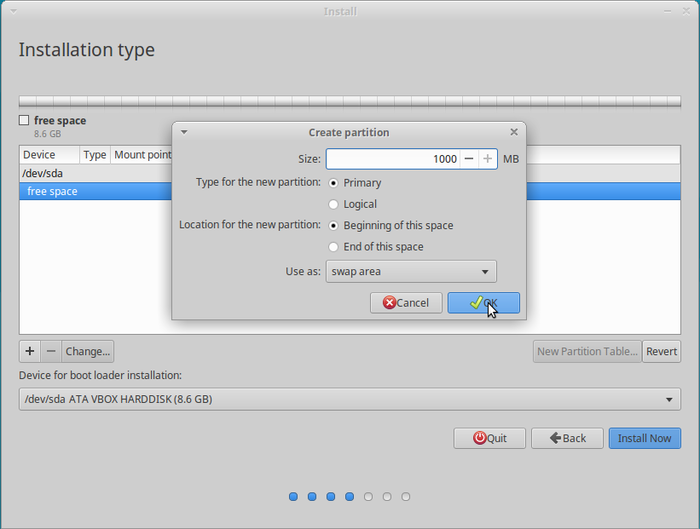The image size is (700, 529).
Task: Click the partition usage bar
Action: [x=350, y=101]
